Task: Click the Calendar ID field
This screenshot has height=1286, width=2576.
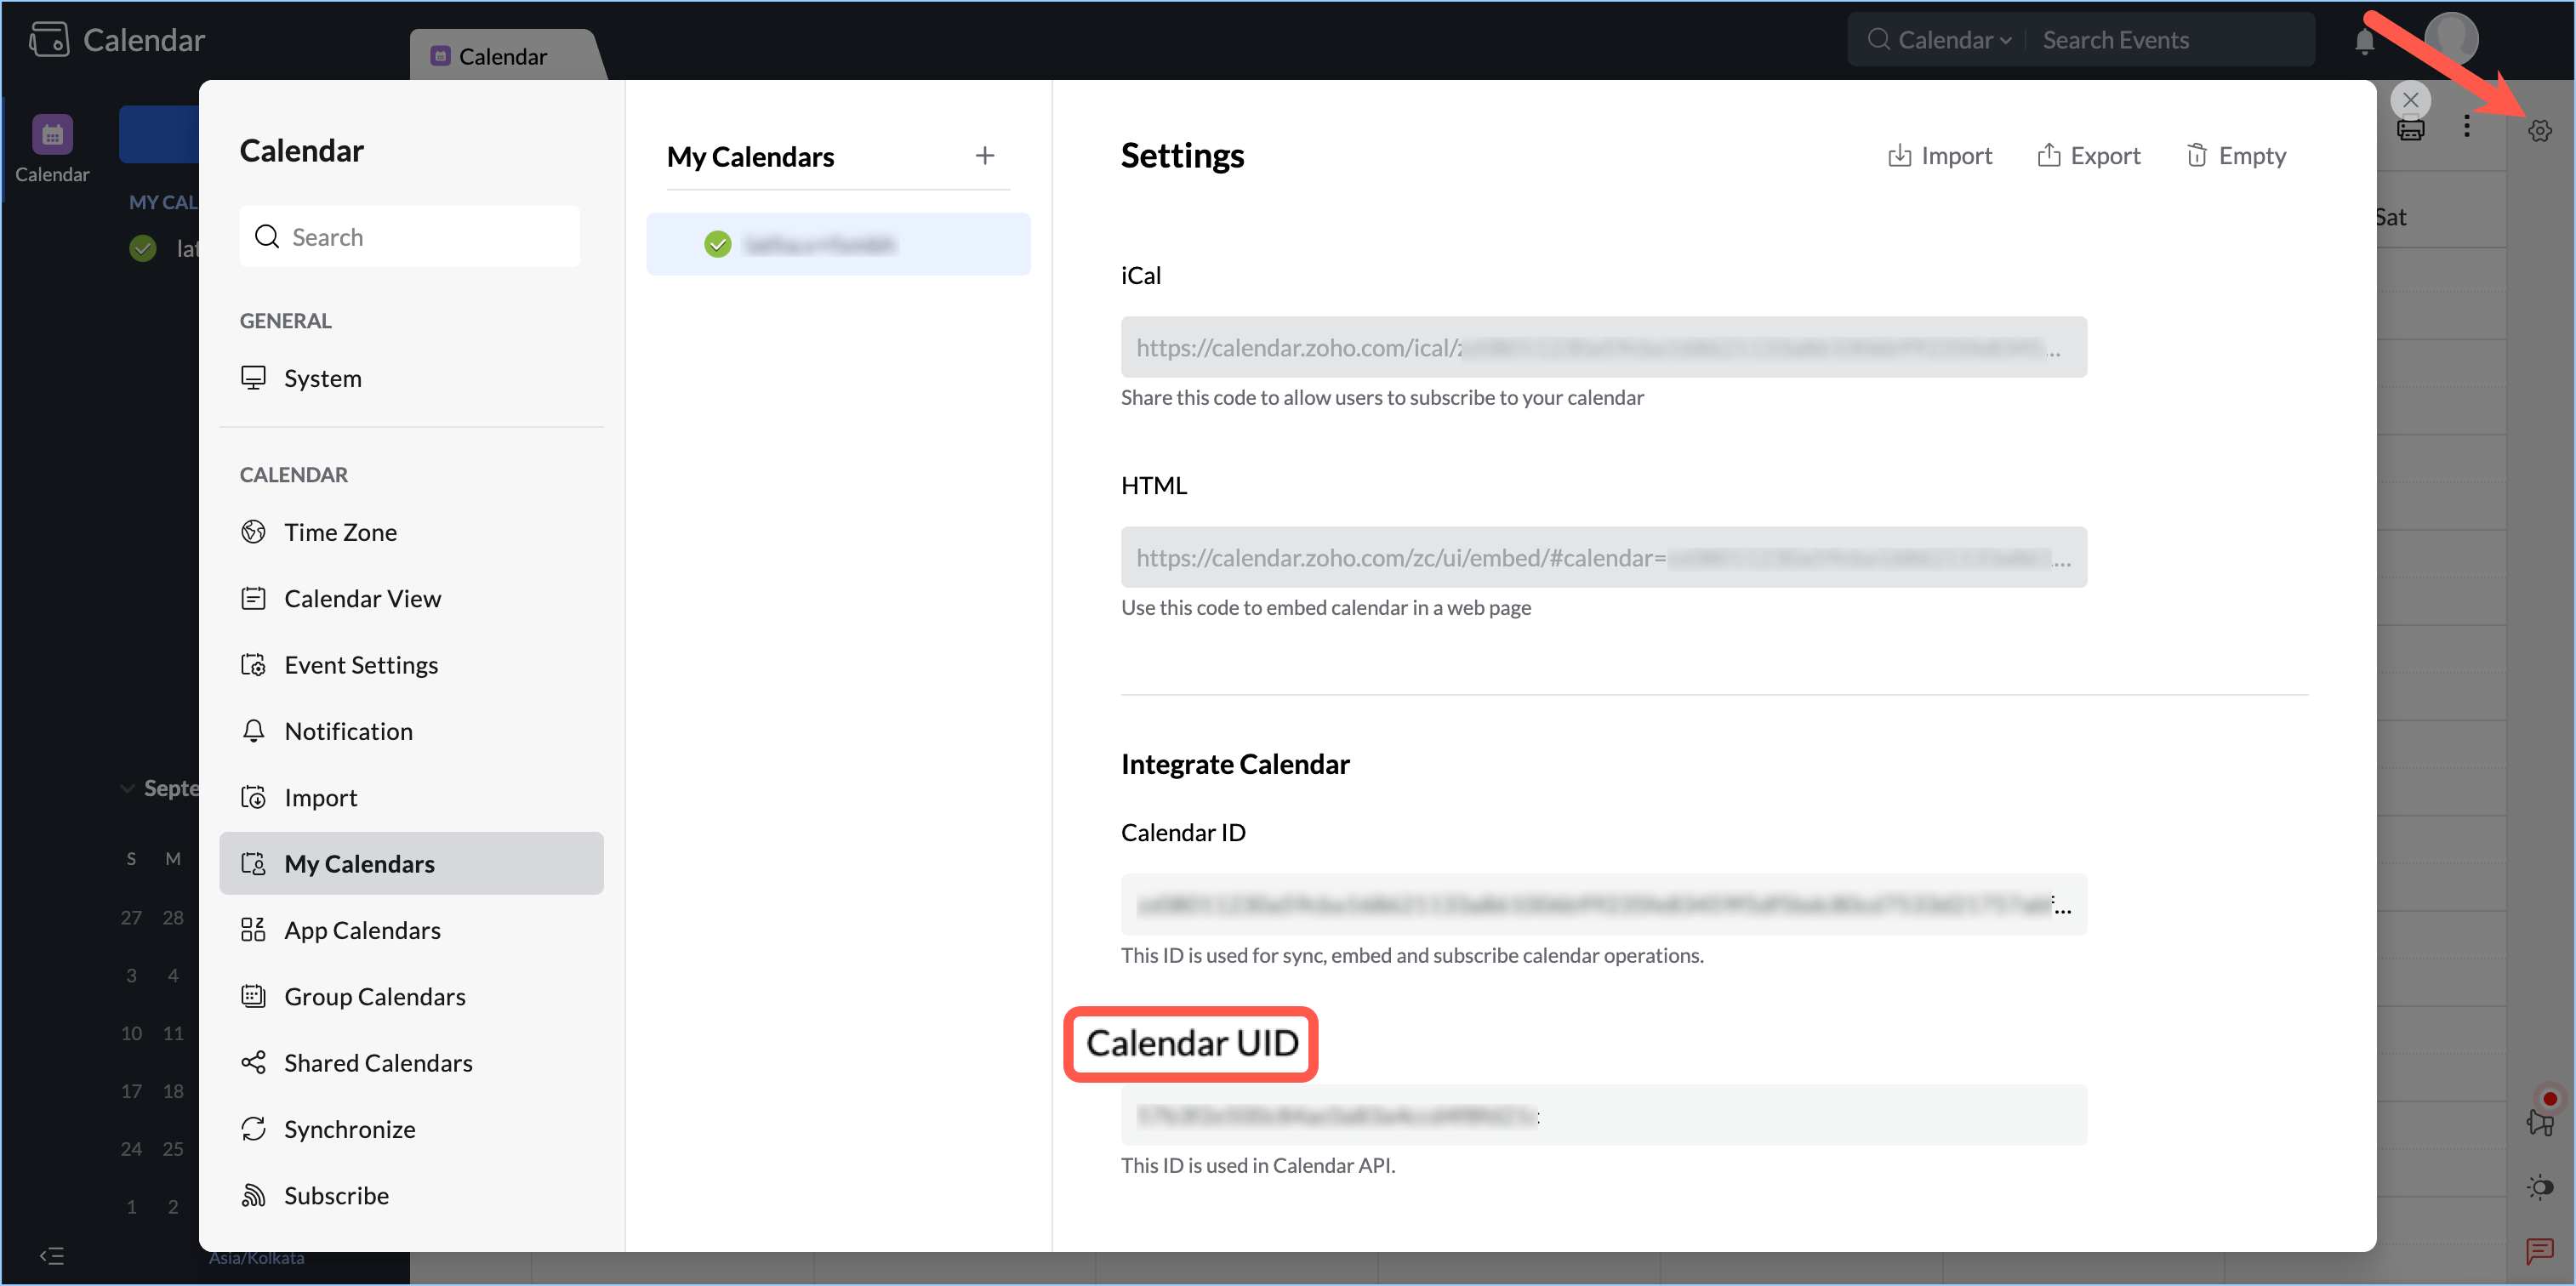Action: point(1603,905)
